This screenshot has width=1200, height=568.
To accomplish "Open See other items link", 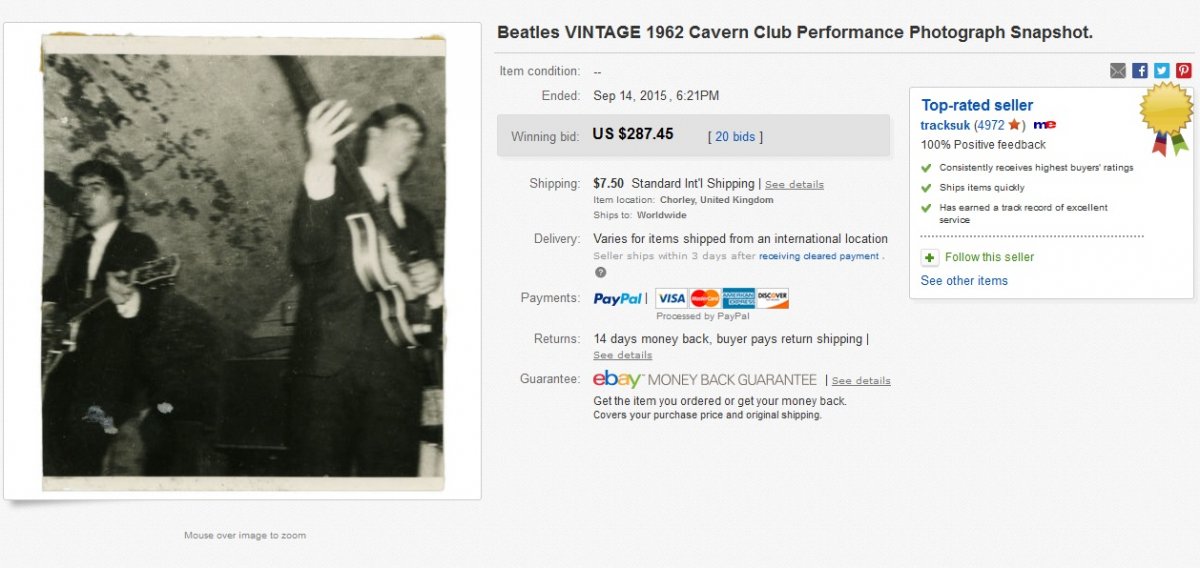I will click(964, 281).
